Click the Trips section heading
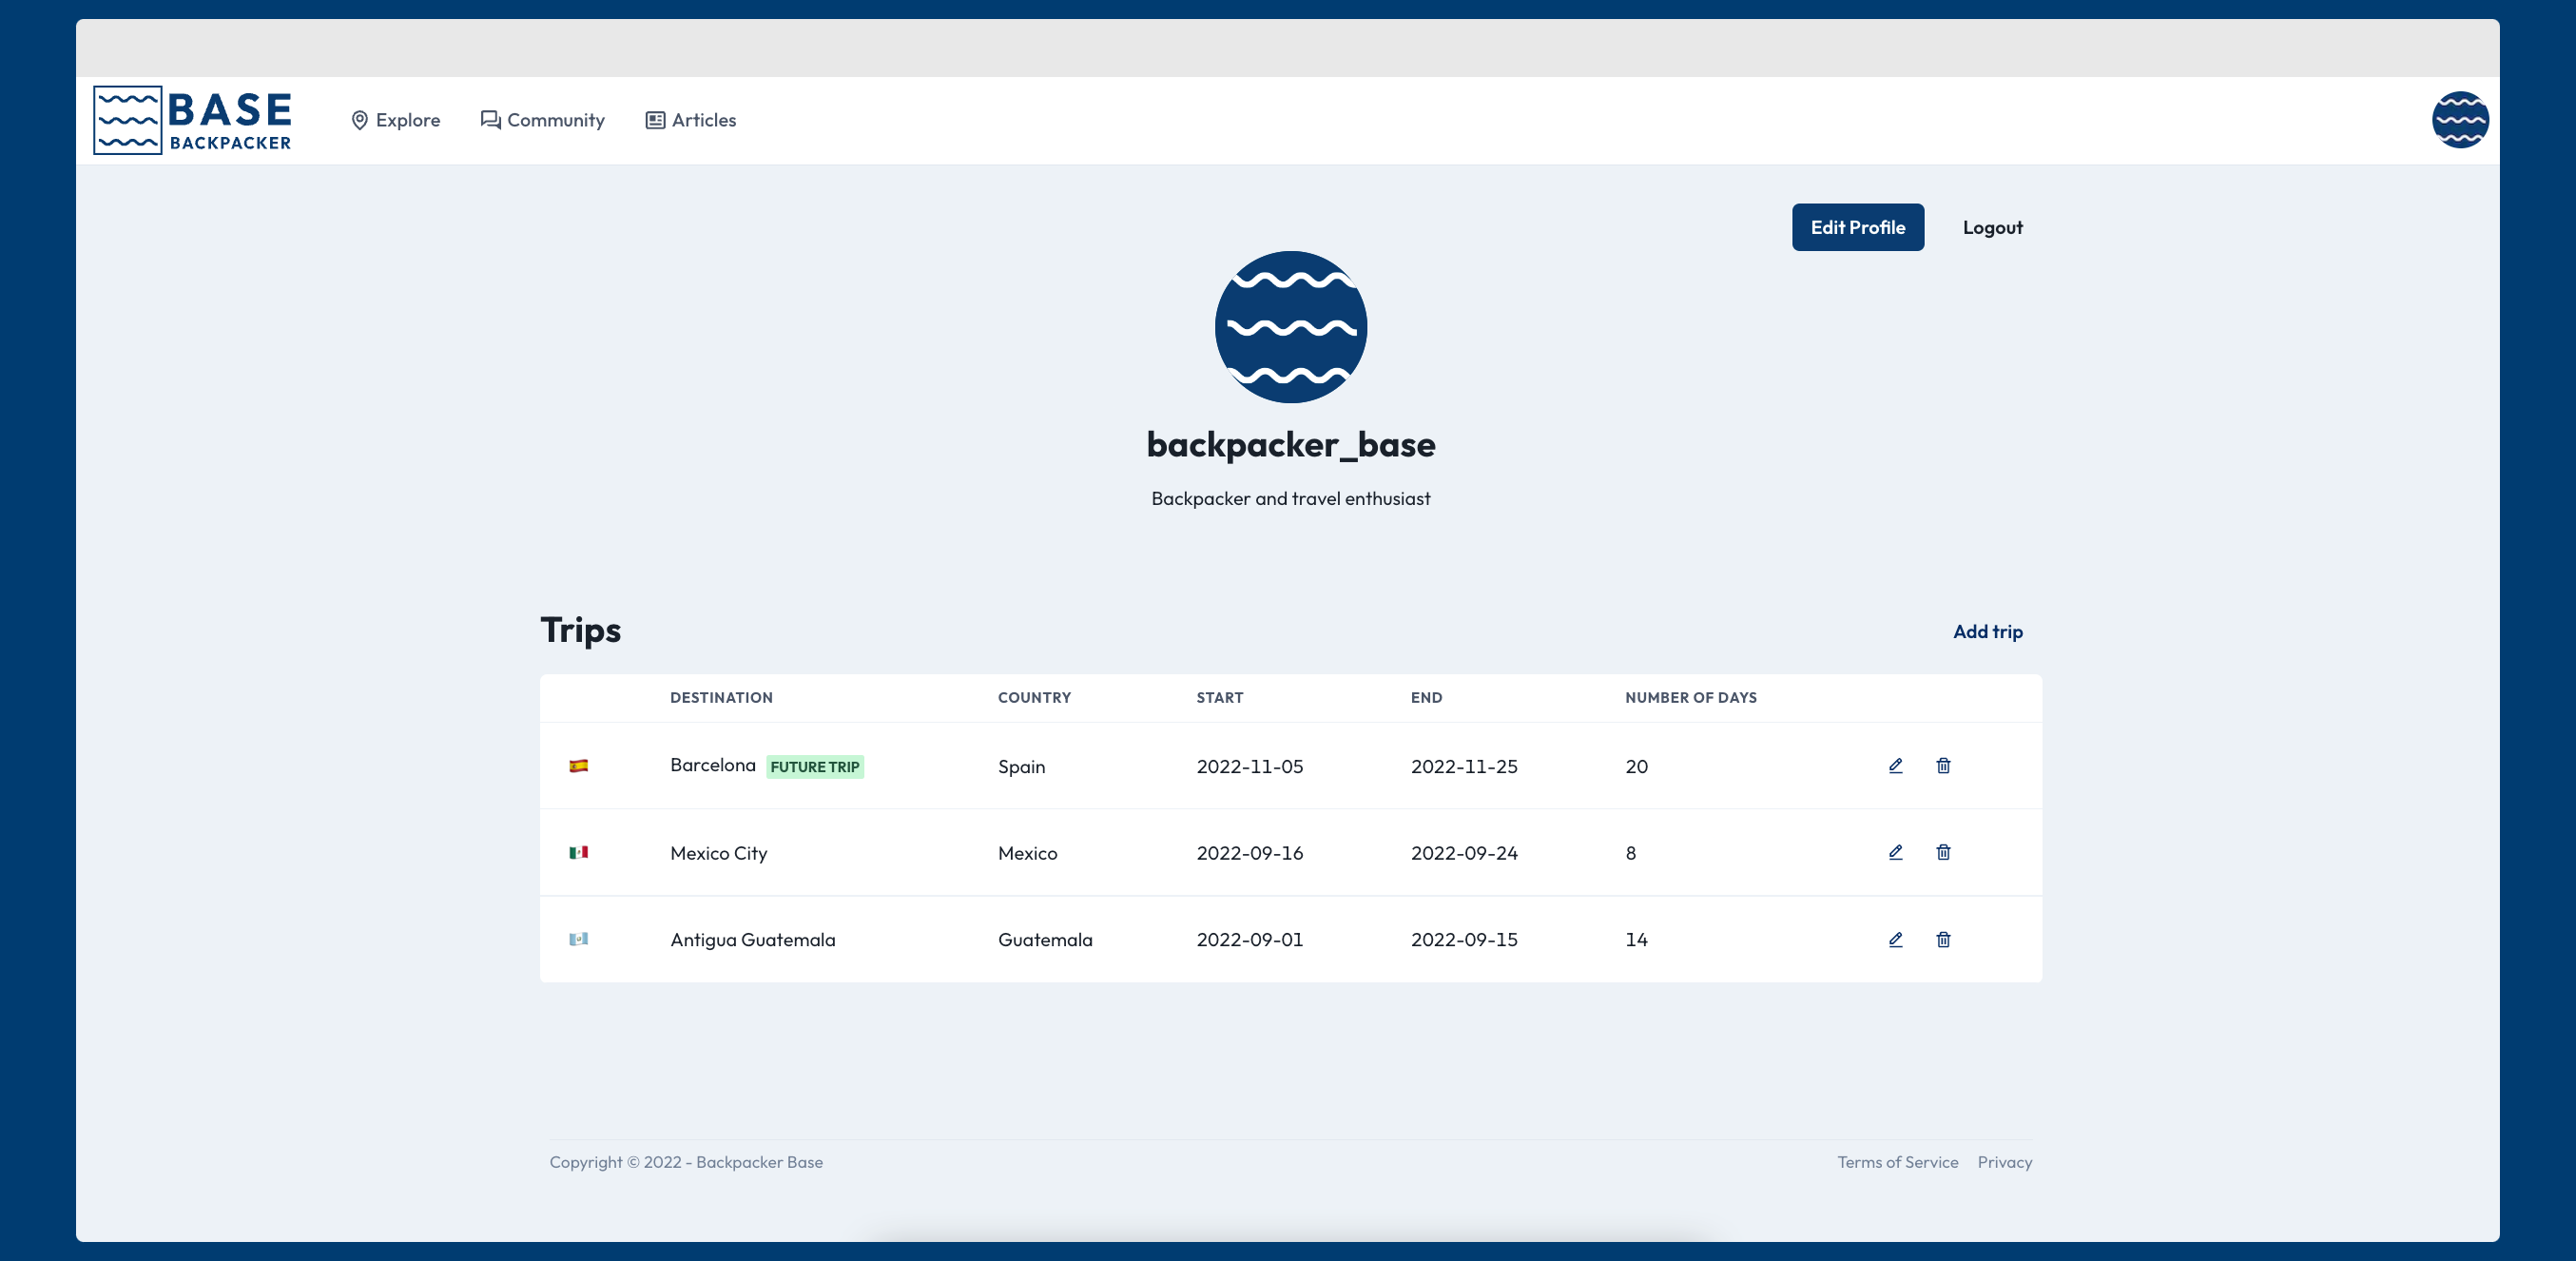The height and width of the screenshot is (1261, 2576). (580, 630)
